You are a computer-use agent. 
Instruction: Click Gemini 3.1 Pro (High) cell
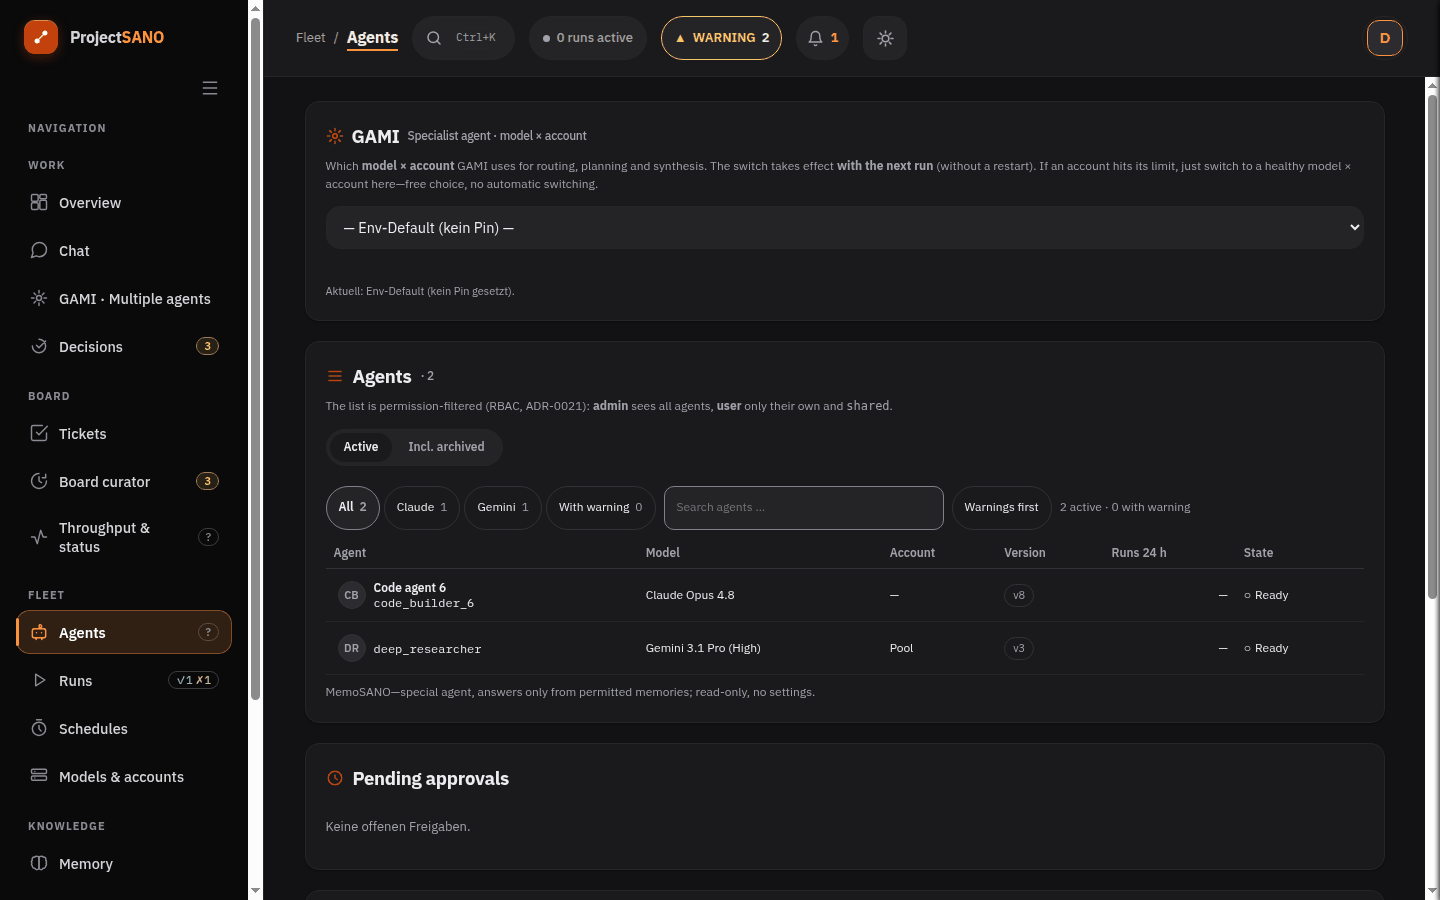click(x=703, y=648)
